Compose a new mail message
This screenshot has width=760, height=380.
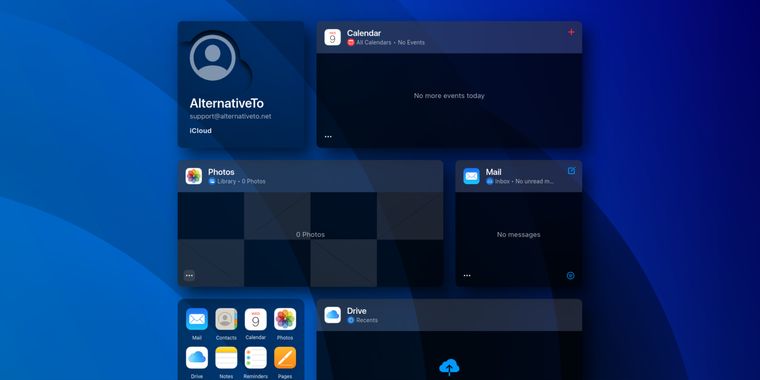571,171
